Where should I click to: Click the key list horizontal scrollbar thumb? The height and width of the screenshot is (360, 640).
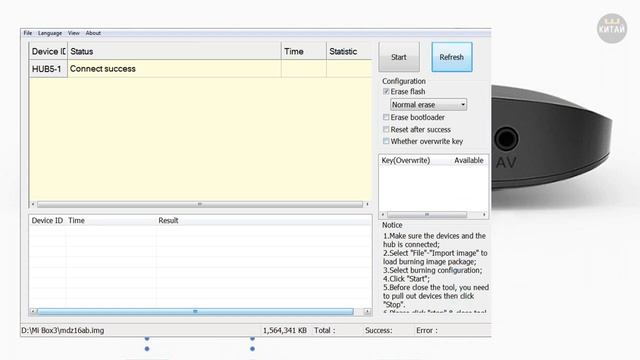tap(427, 214)
